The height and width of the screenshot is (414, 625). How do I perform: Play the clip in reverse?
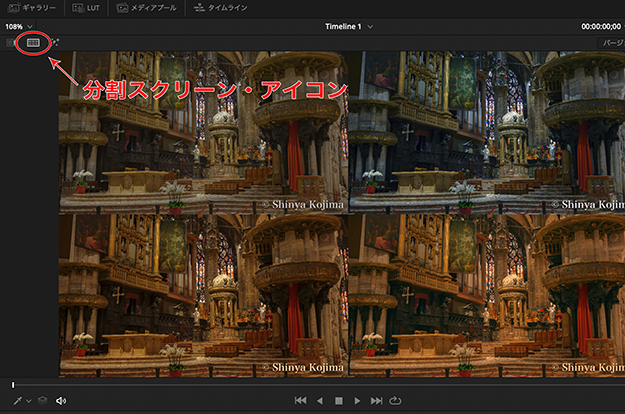point(320,400)
